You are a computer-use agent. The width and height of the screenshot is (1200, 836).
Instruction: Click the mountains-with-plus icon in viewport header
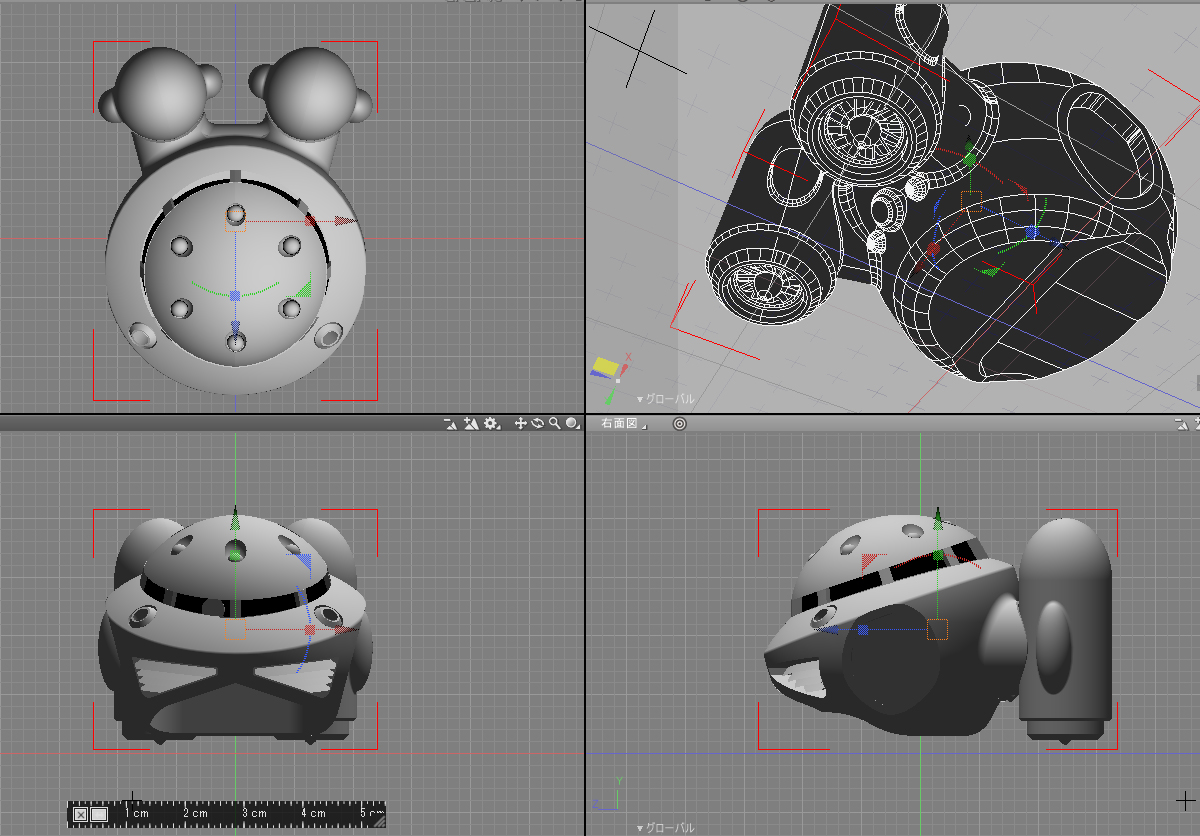click(471, 424)
